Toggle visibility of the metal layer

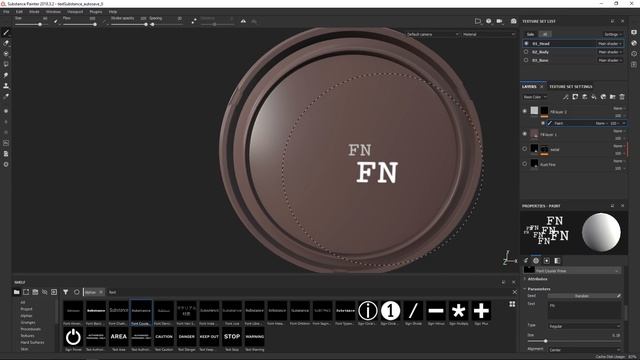click(x=525, y=149)
